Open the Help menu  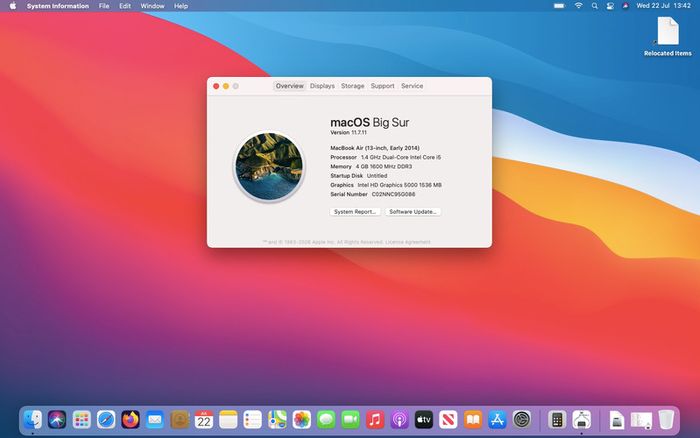(181, 6)
